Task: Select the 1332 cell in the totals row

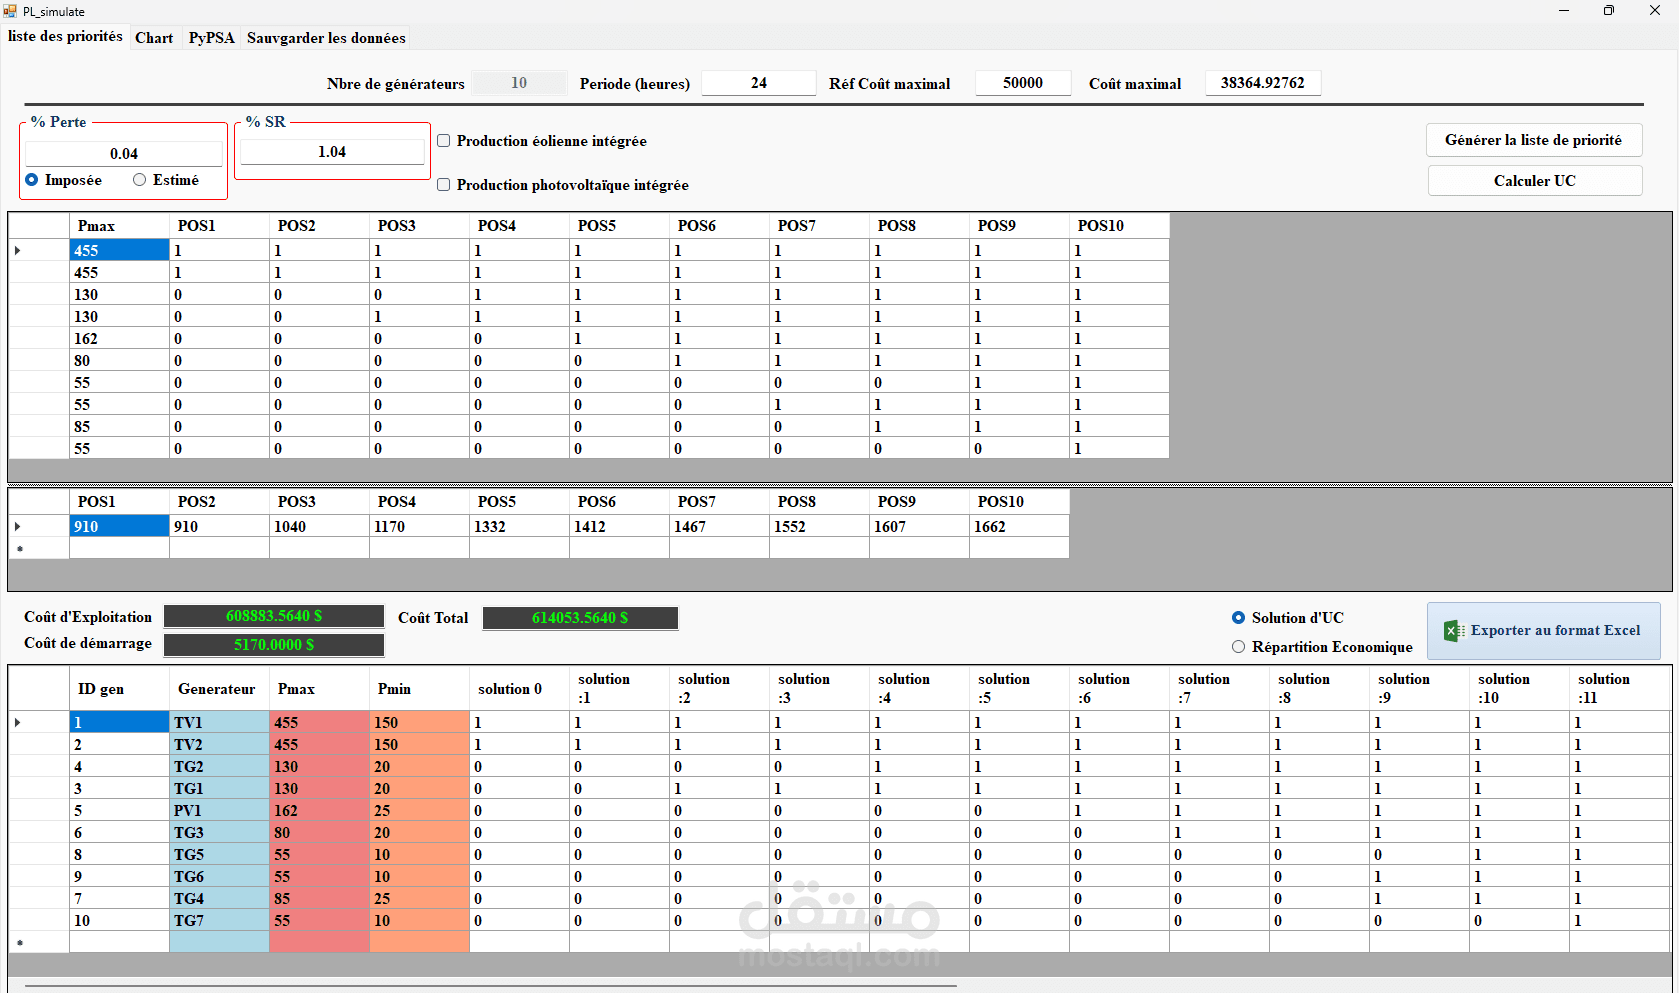Action: [x=519, y=527]
